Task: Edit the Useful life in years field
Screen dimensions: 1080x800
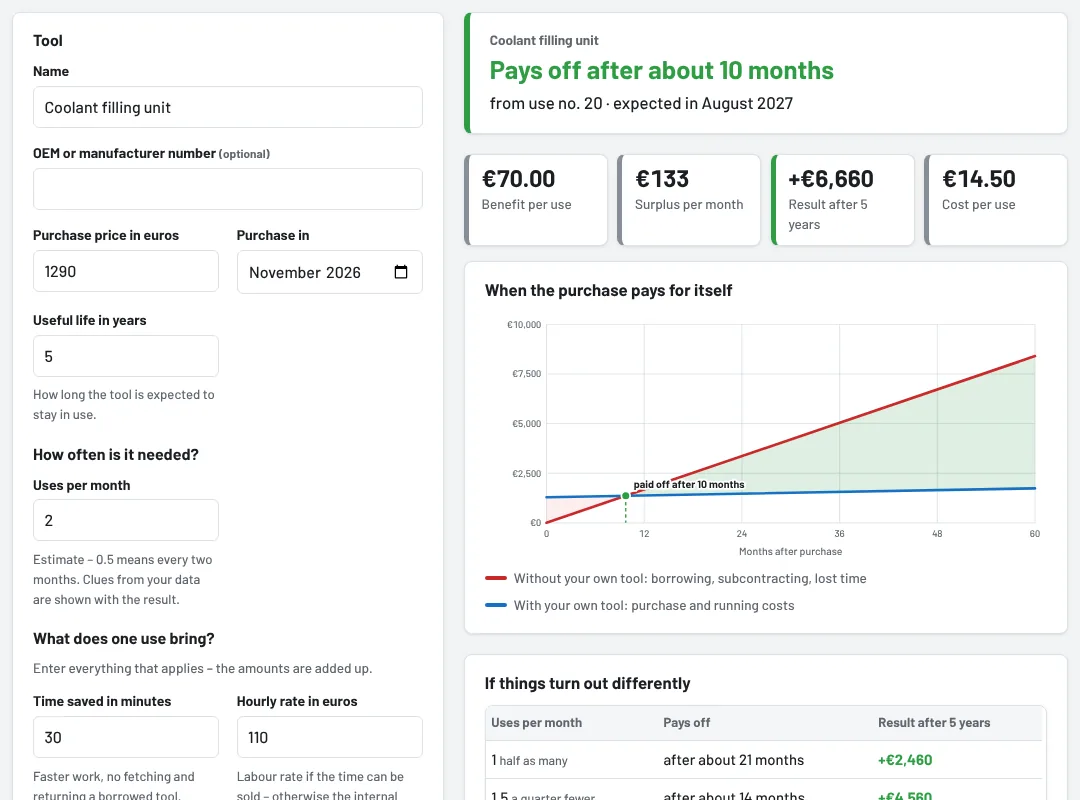Action: [x=125, y=356]
